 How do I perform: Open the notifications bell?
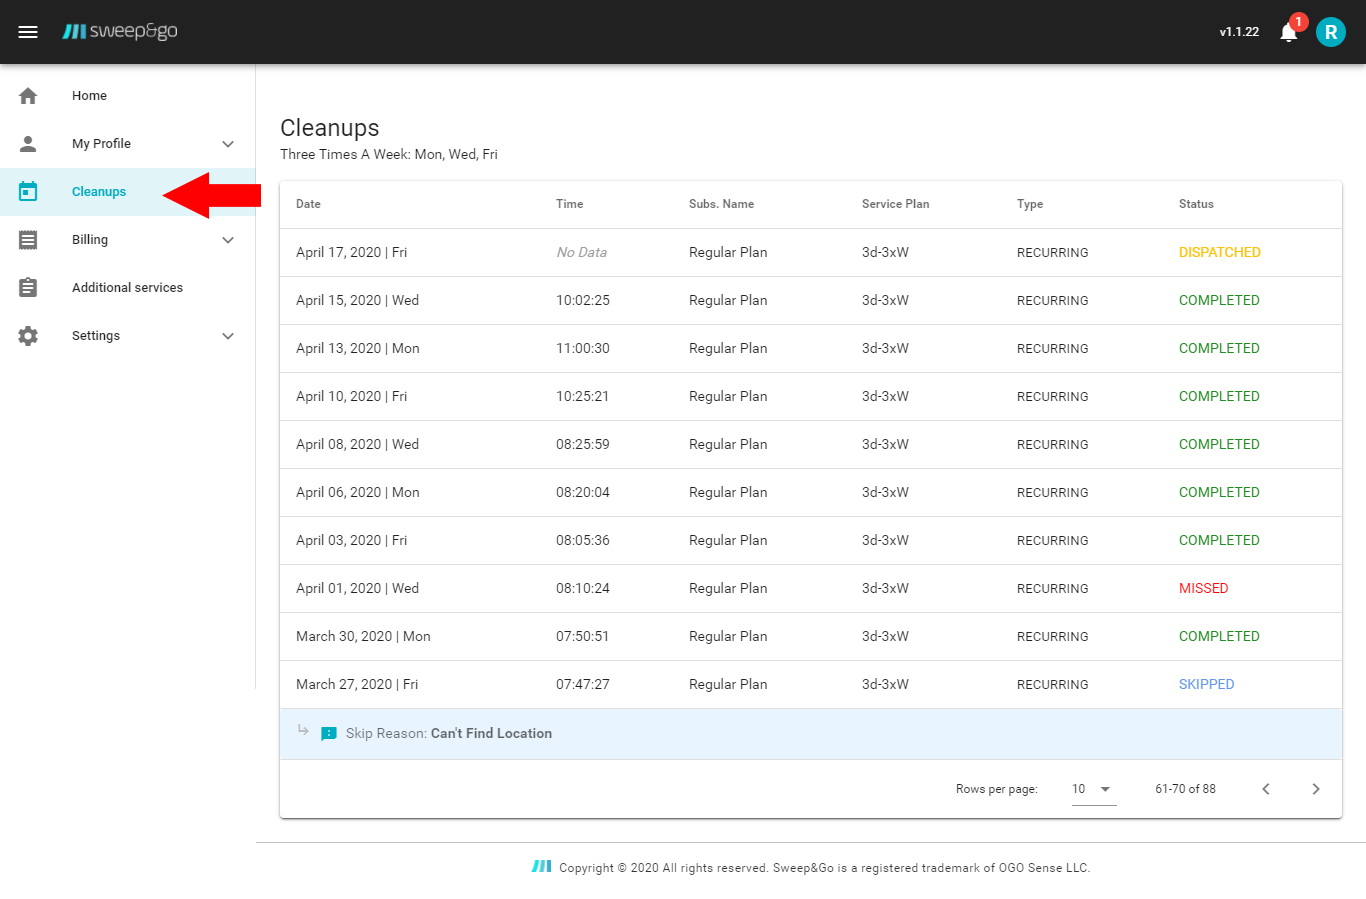point(1289,32)
